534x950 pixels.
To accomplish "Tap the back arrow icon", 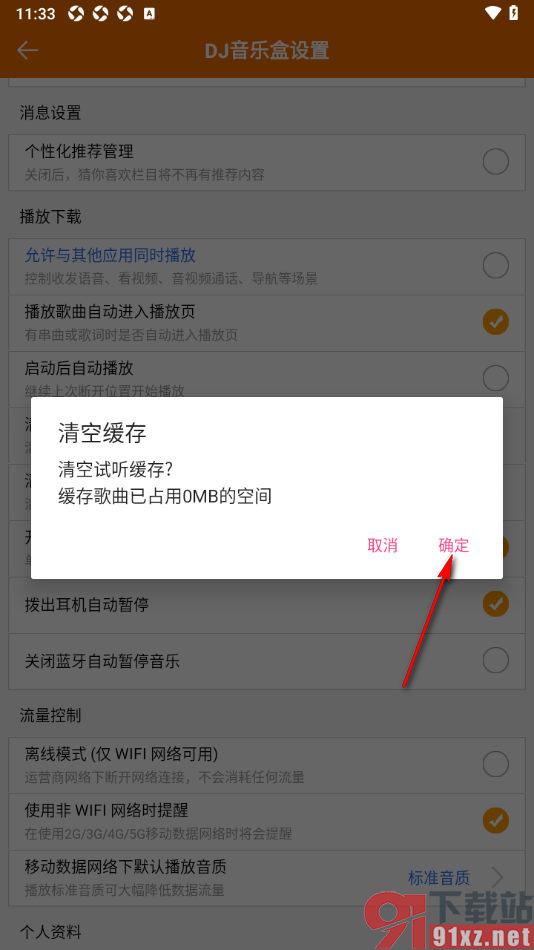I will (27, 51).
